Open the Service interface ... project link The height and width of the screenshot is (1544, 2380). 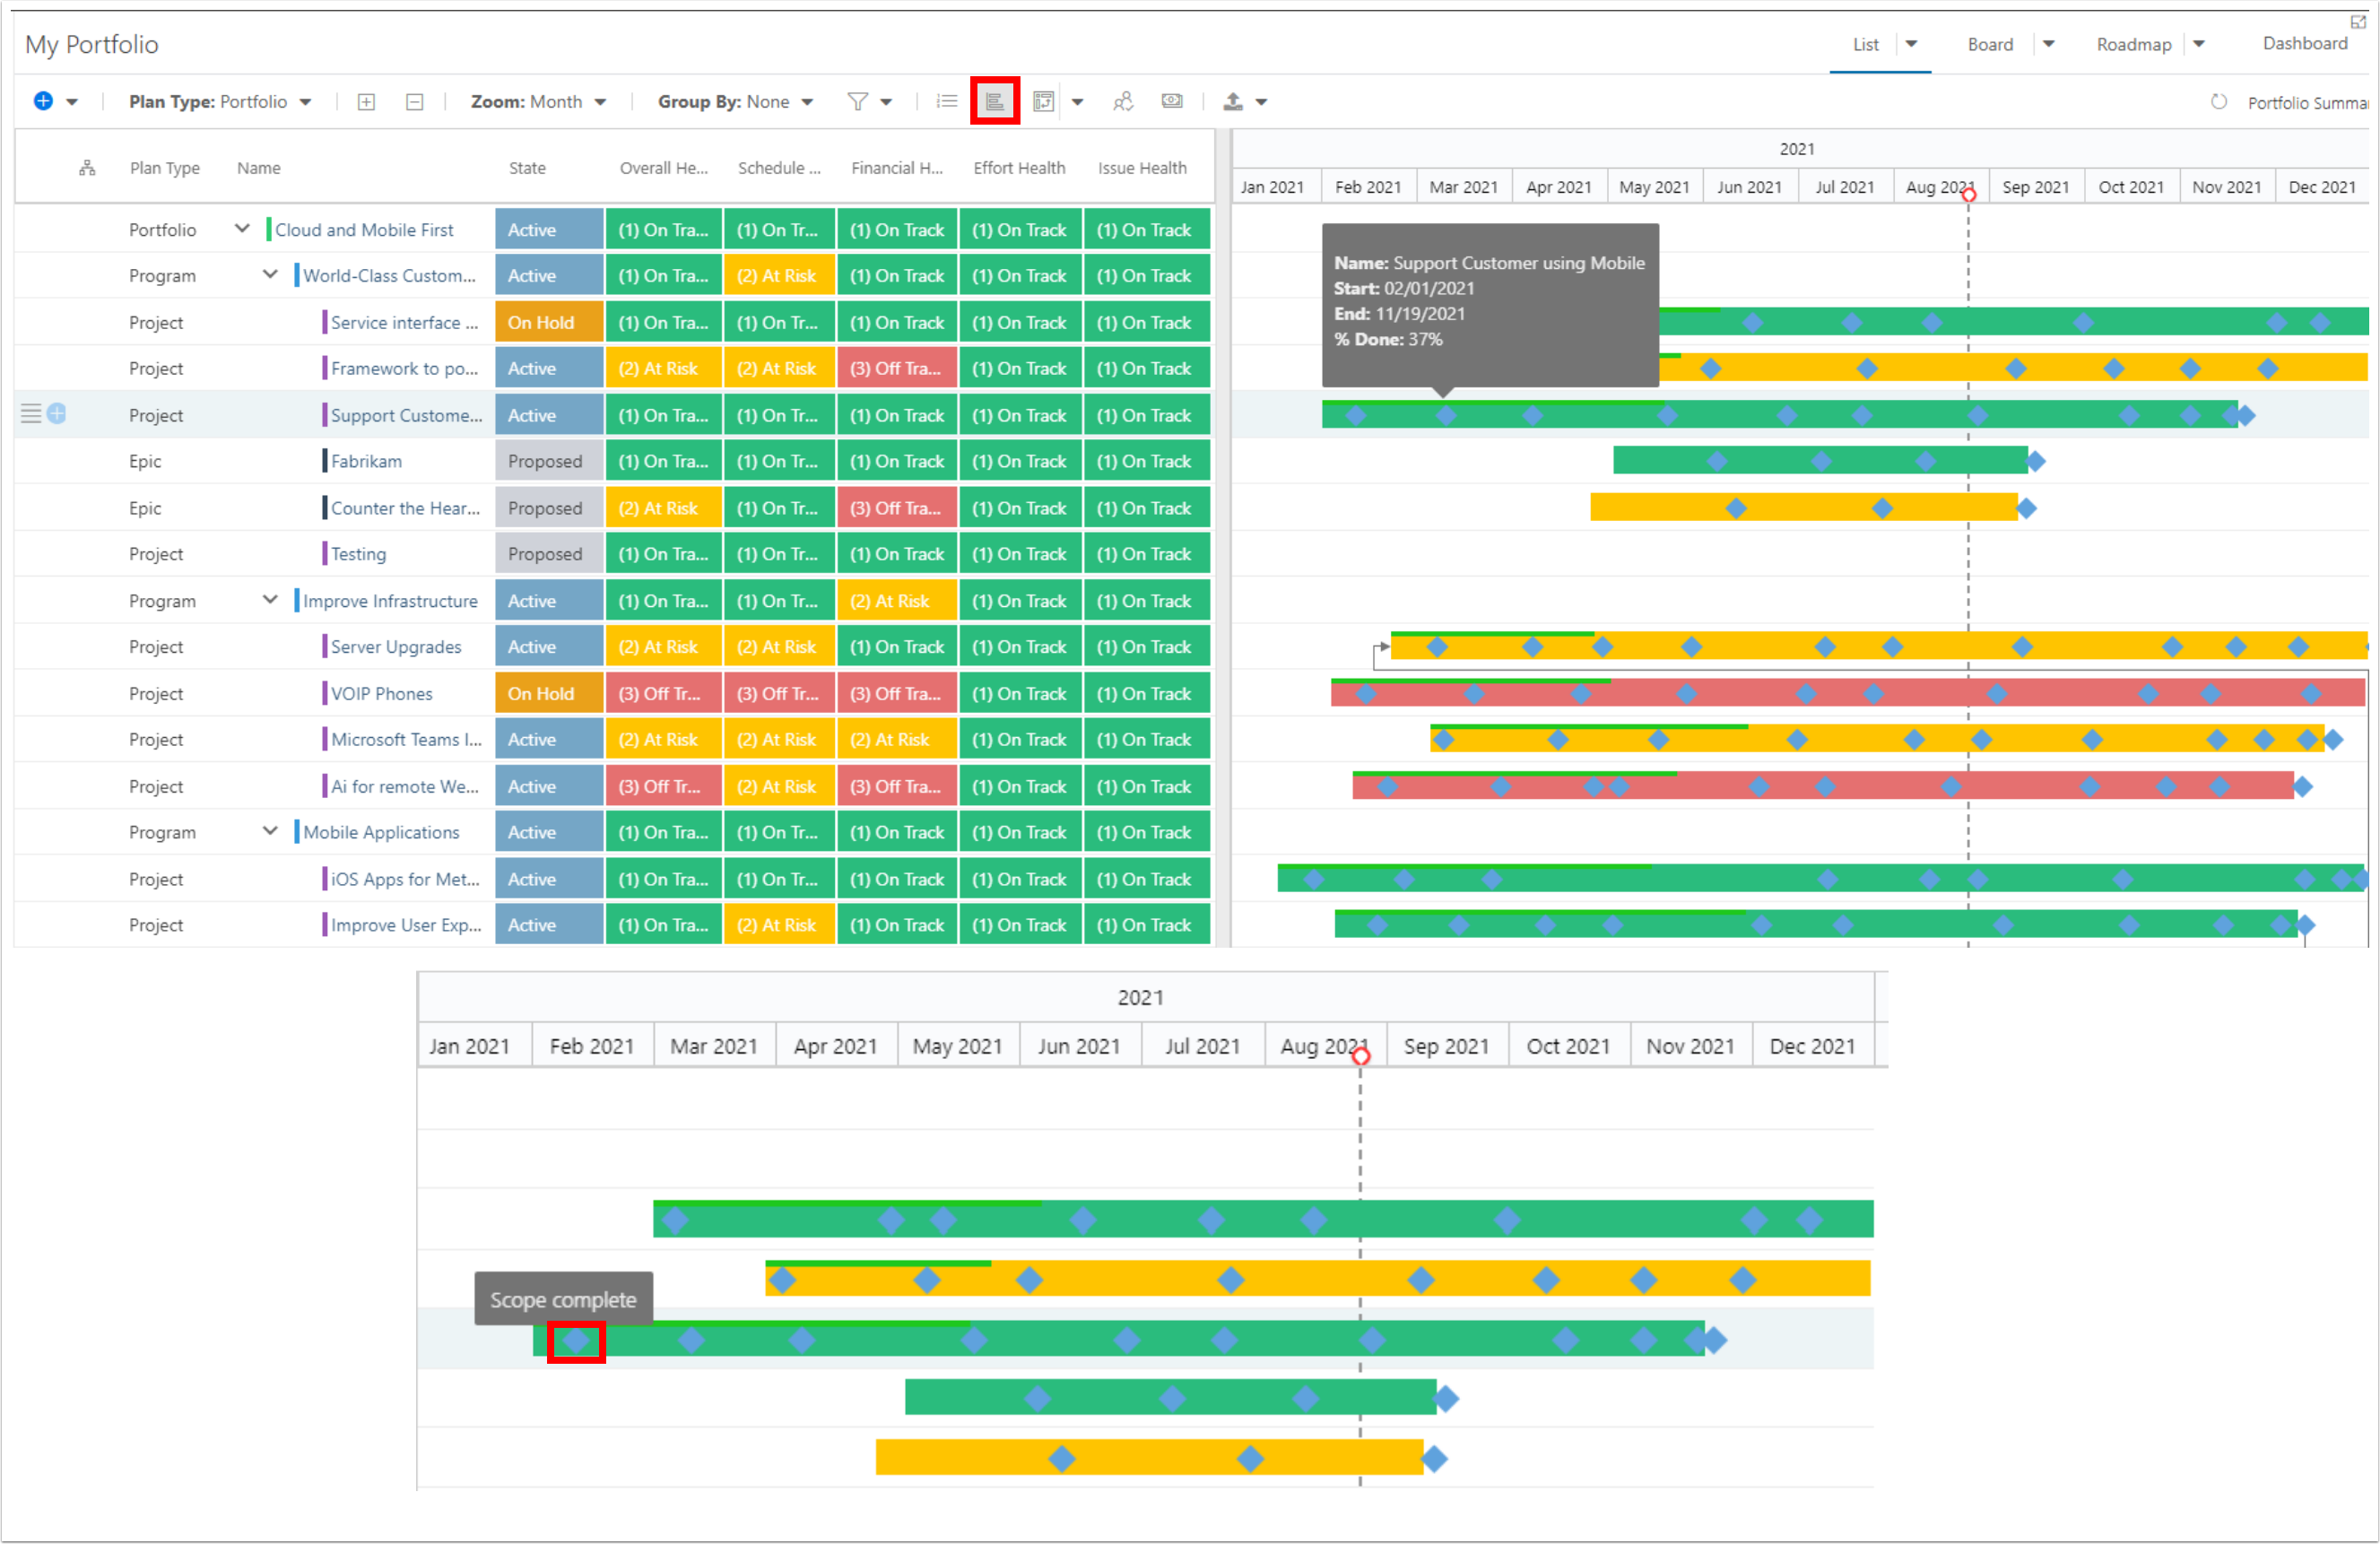(405, 323)
